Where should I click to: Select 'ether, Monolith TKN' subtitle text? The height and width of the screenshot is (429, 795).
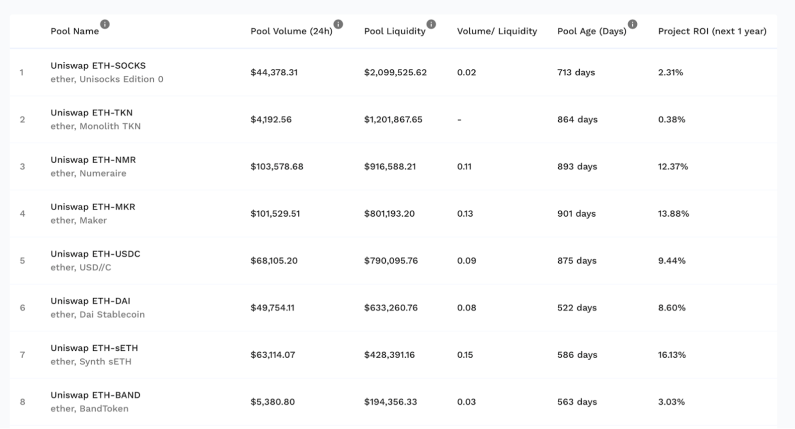coord(95,126)
